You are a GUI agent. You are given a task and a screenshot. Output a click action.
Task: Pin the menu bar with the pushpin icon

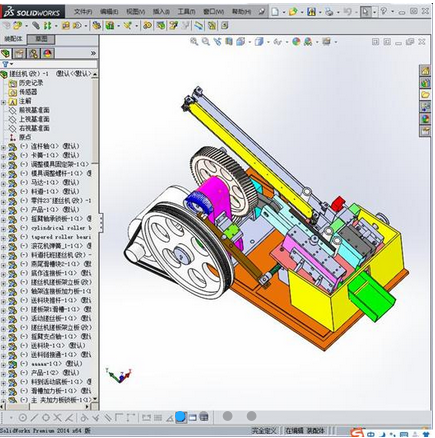tap(262, 12)
